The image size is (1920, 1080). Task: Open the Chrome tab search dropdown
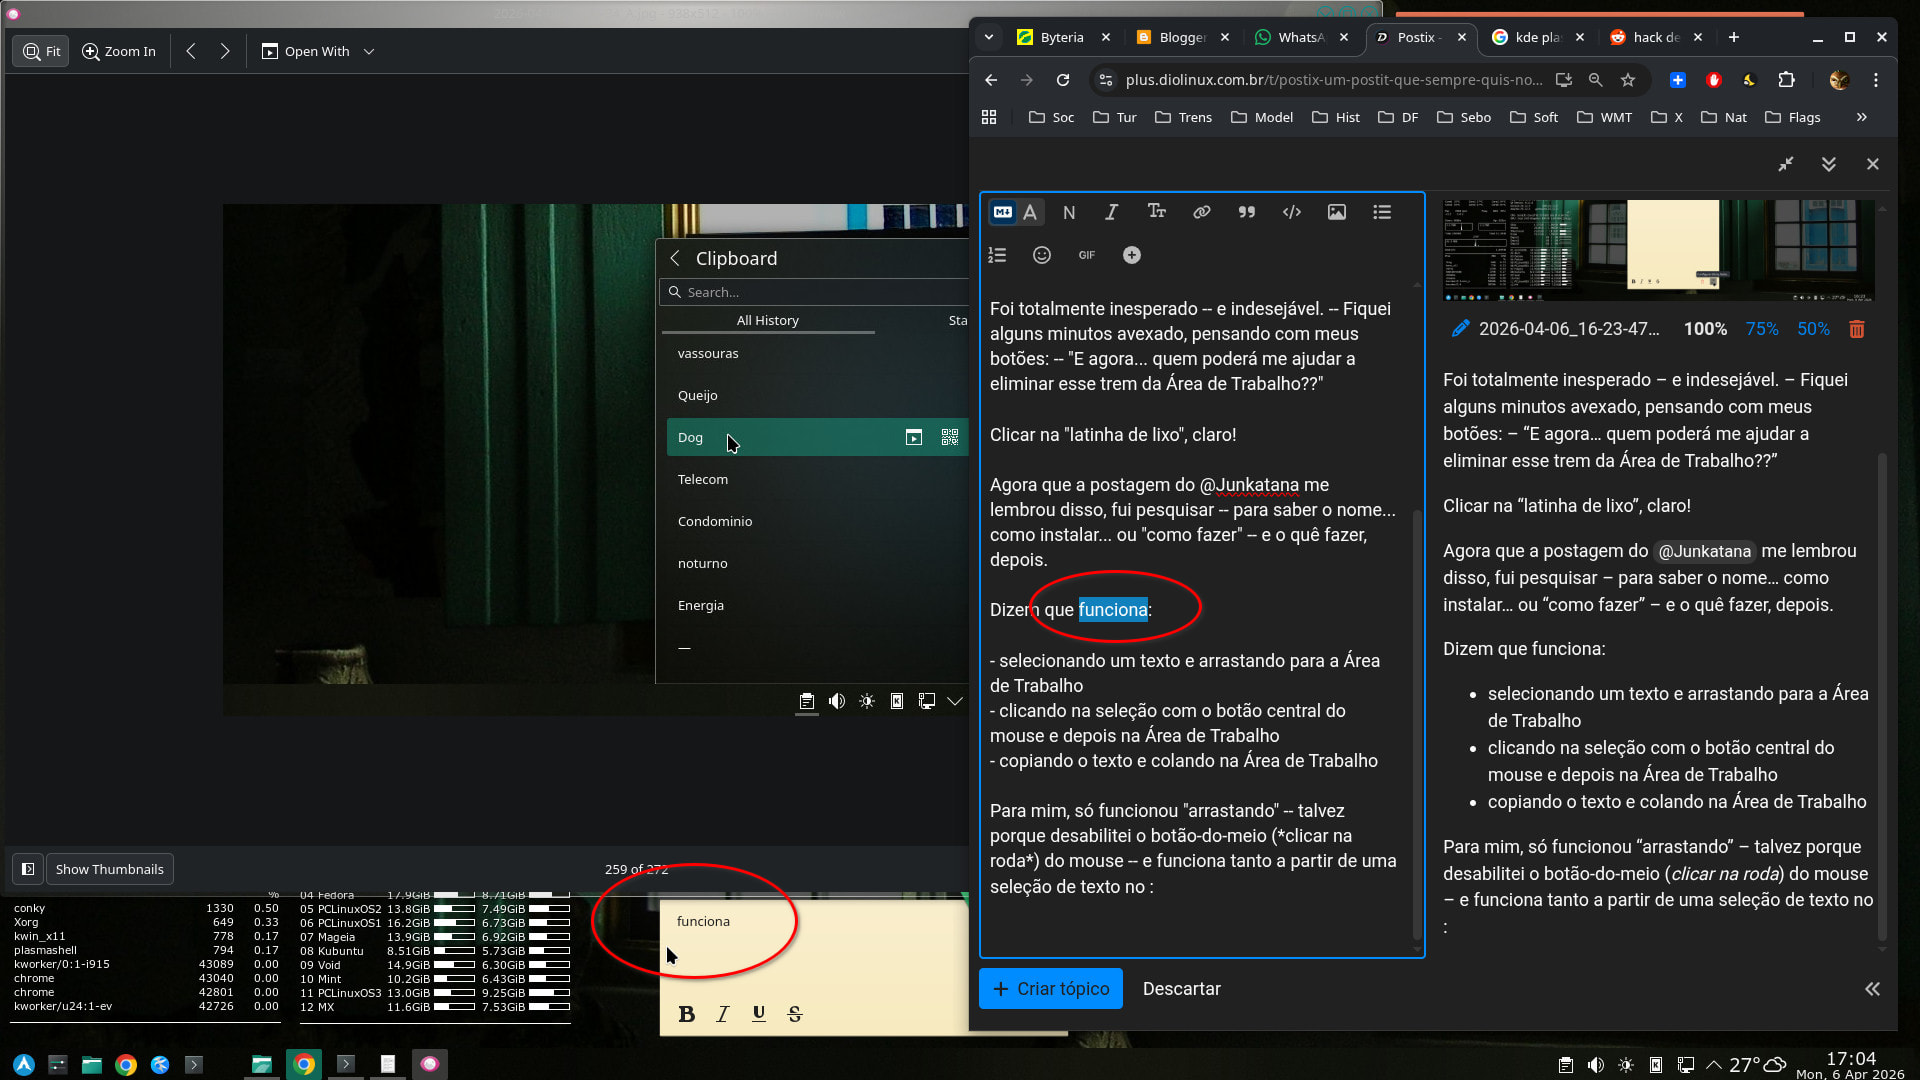tap(988, 37)
